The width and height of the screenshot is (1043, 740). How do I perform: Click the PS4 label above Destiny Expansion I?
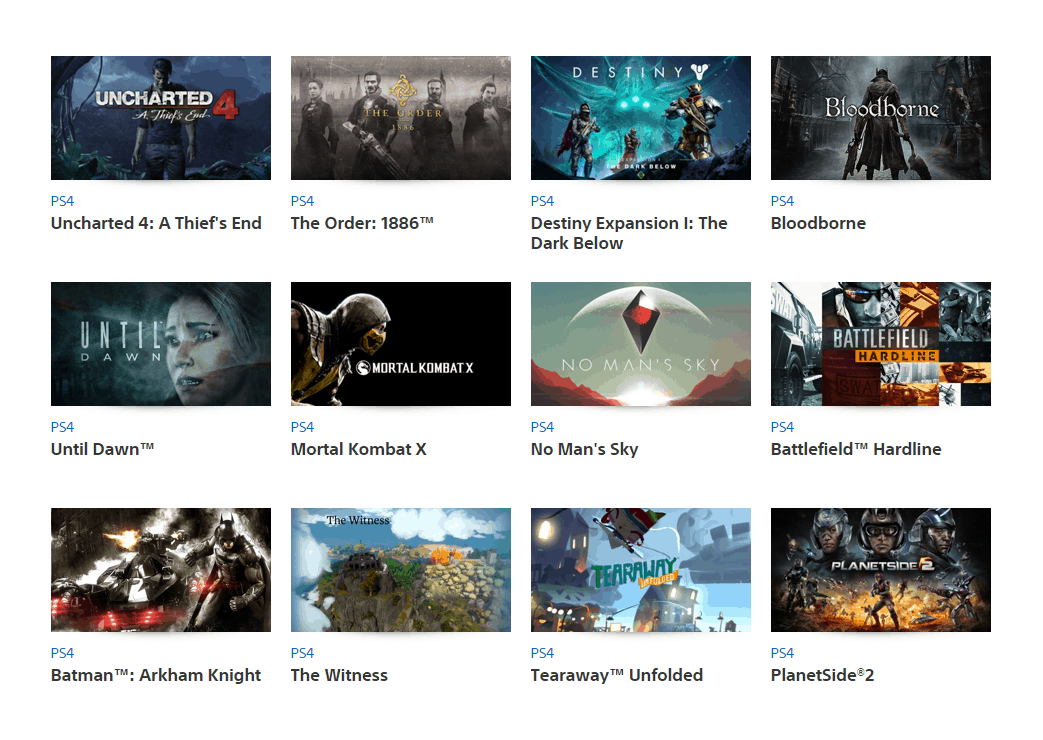tap(543, 201)
